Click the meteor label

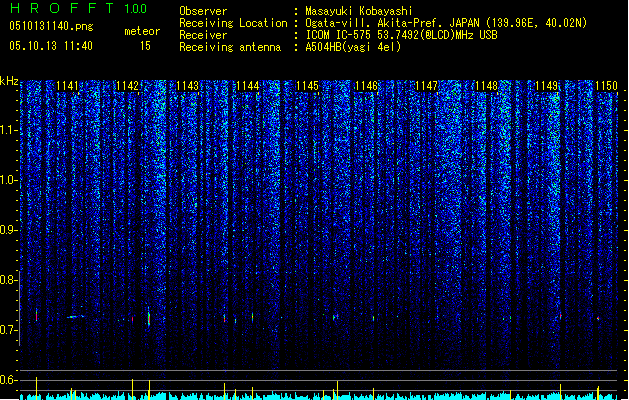pos(142,31)
